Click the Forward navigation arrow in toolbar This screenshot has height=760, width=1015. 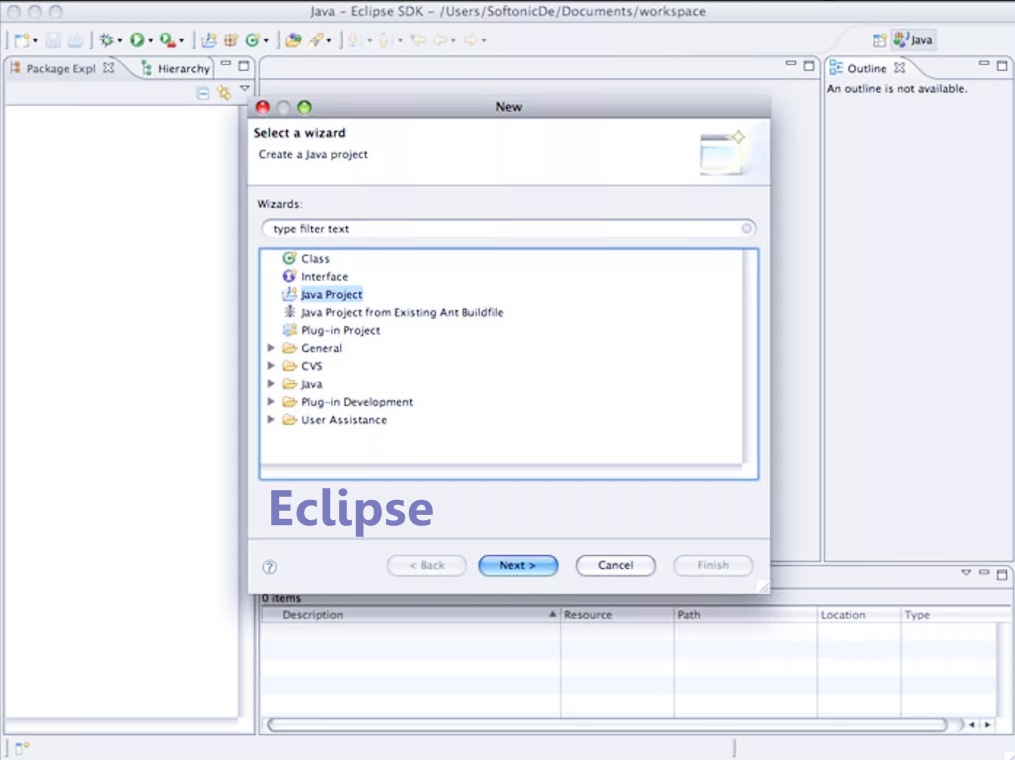click(471, 40)
